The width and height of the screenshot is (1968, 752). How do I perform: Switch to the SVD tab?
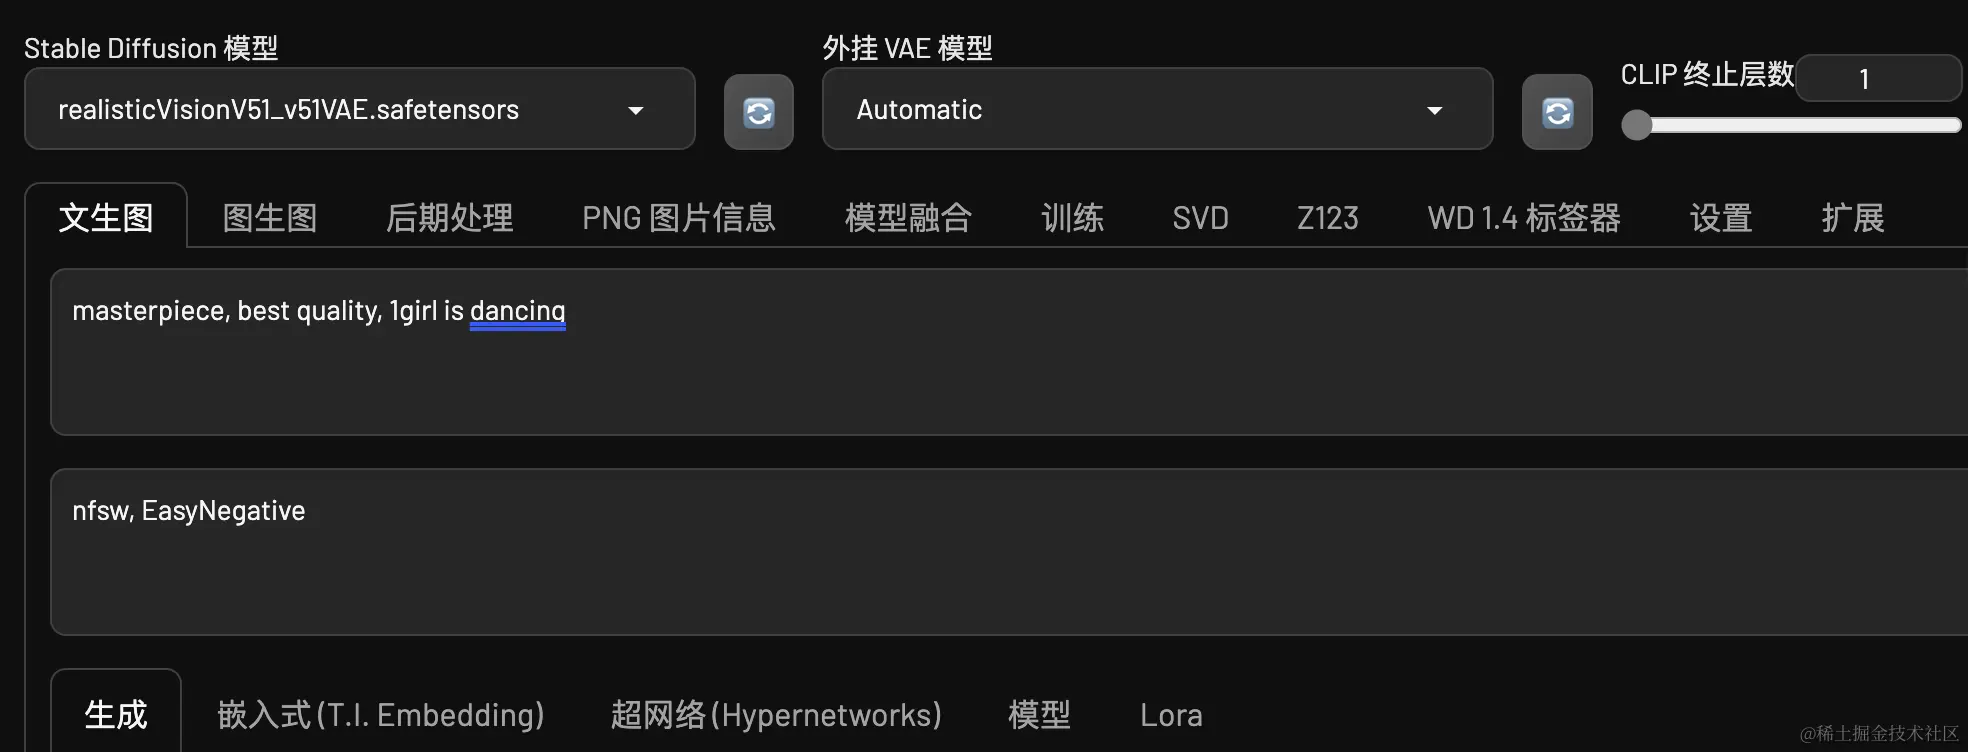tap(1200, 217)
